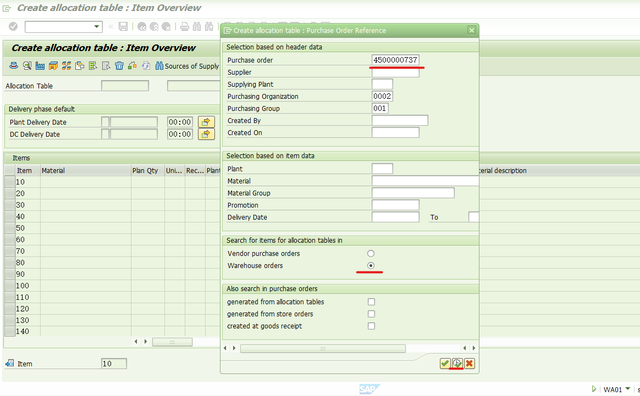This screenshot has height=396, width=640.
Task: Click the header hat icon in application toolbar
Action: pos(14,65)
